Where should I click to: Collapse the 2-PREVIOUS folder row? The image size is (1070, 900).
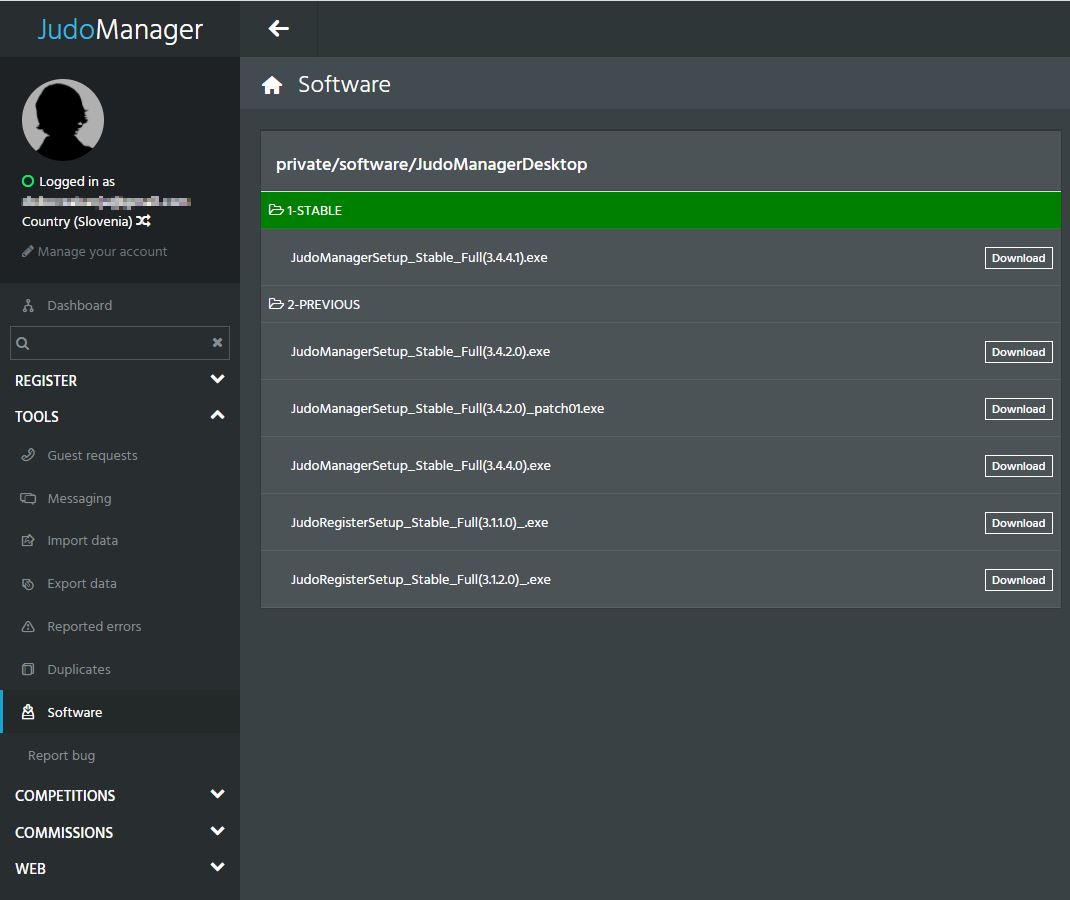coord(661,304)
